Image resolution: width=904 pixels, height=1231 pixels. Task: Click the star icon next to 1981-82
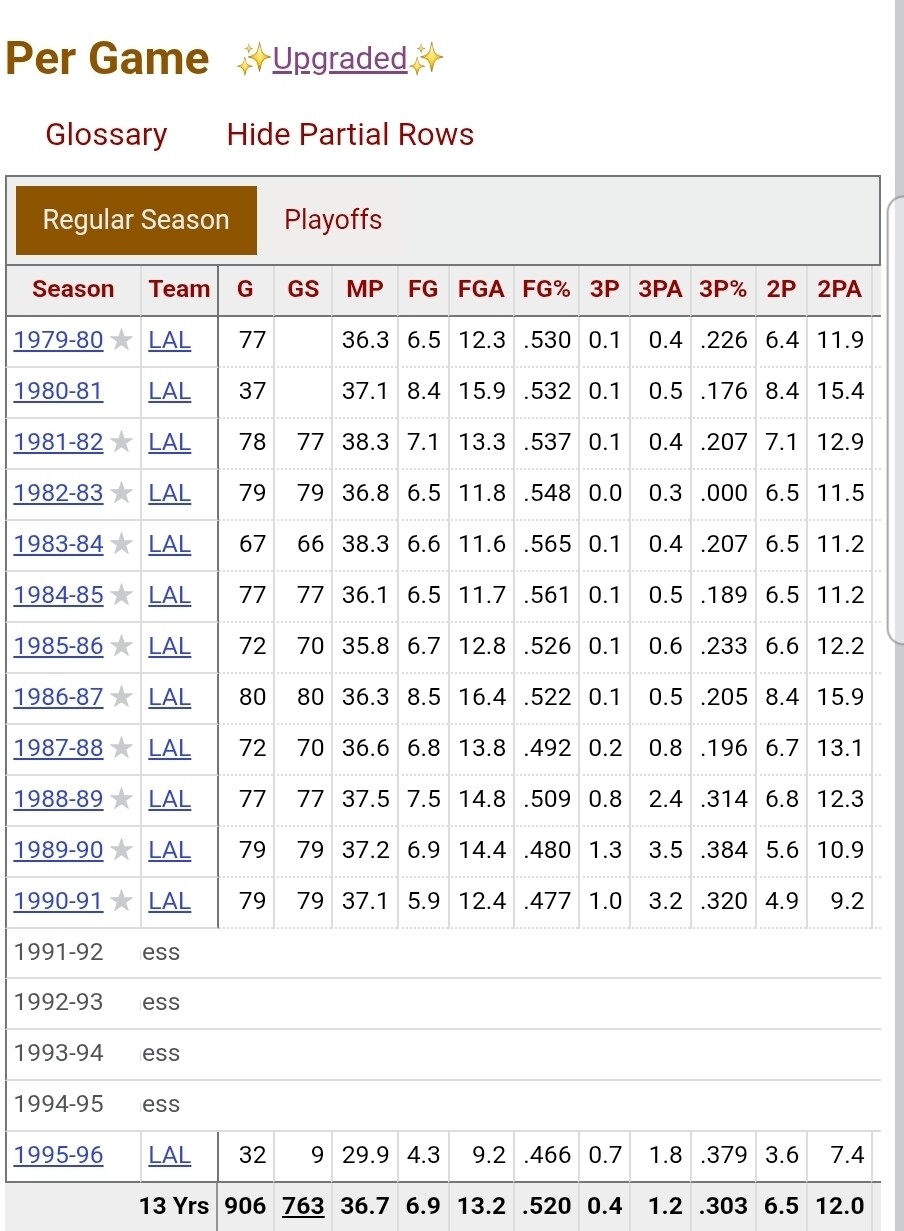point(121,442)
